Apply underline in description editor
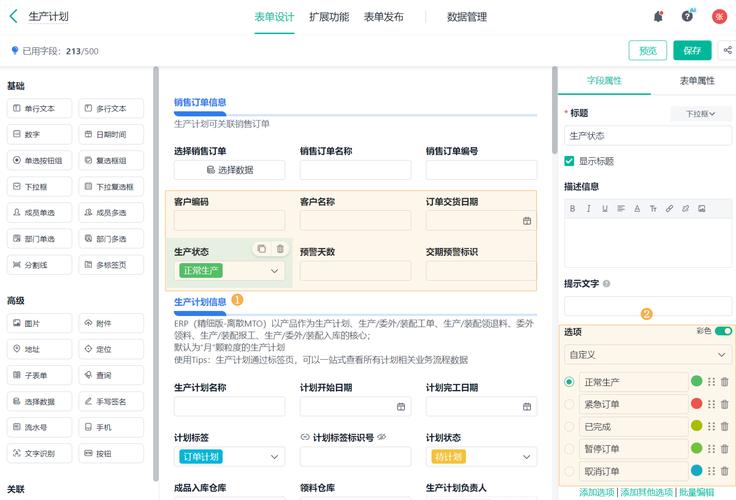Viewport: 736px width, 500px height. coord(605,208)
